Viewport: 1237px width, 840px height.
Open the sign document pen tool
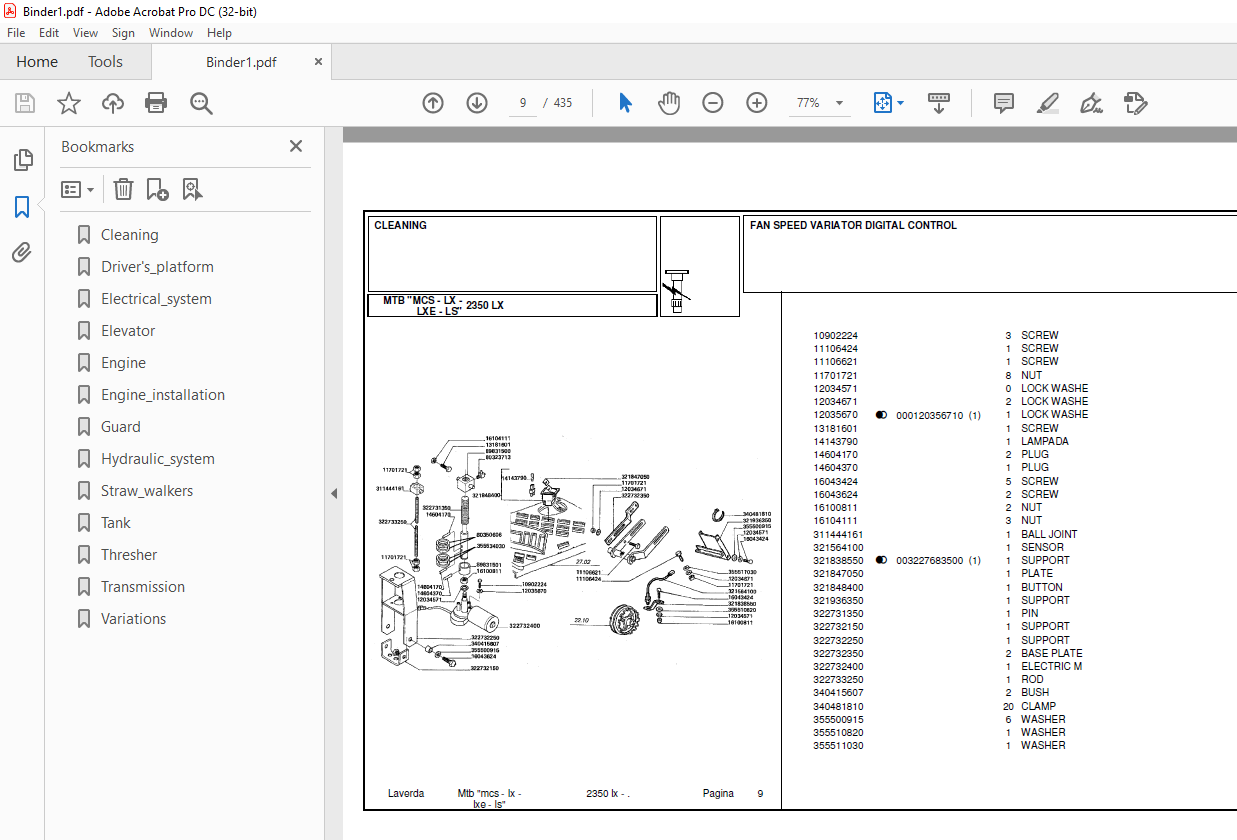coord(1091,103)
